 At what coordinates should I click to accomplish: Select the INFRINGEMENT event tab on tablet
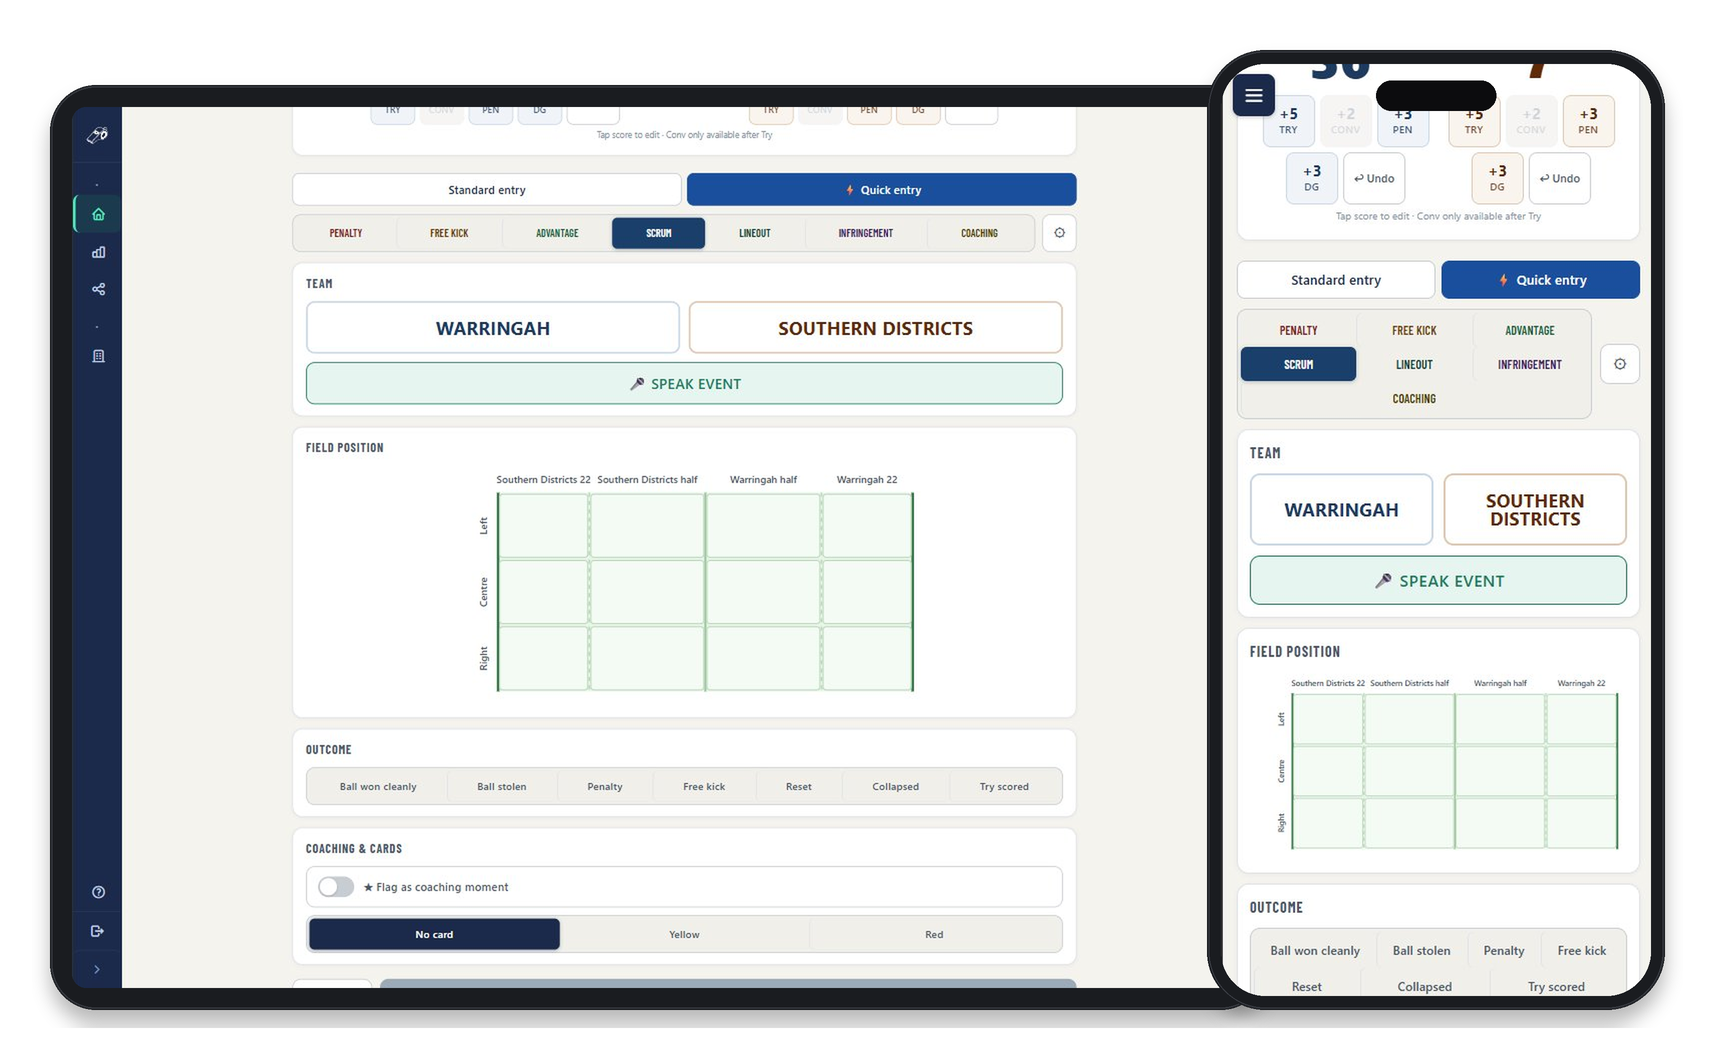[x=866, y=233]
